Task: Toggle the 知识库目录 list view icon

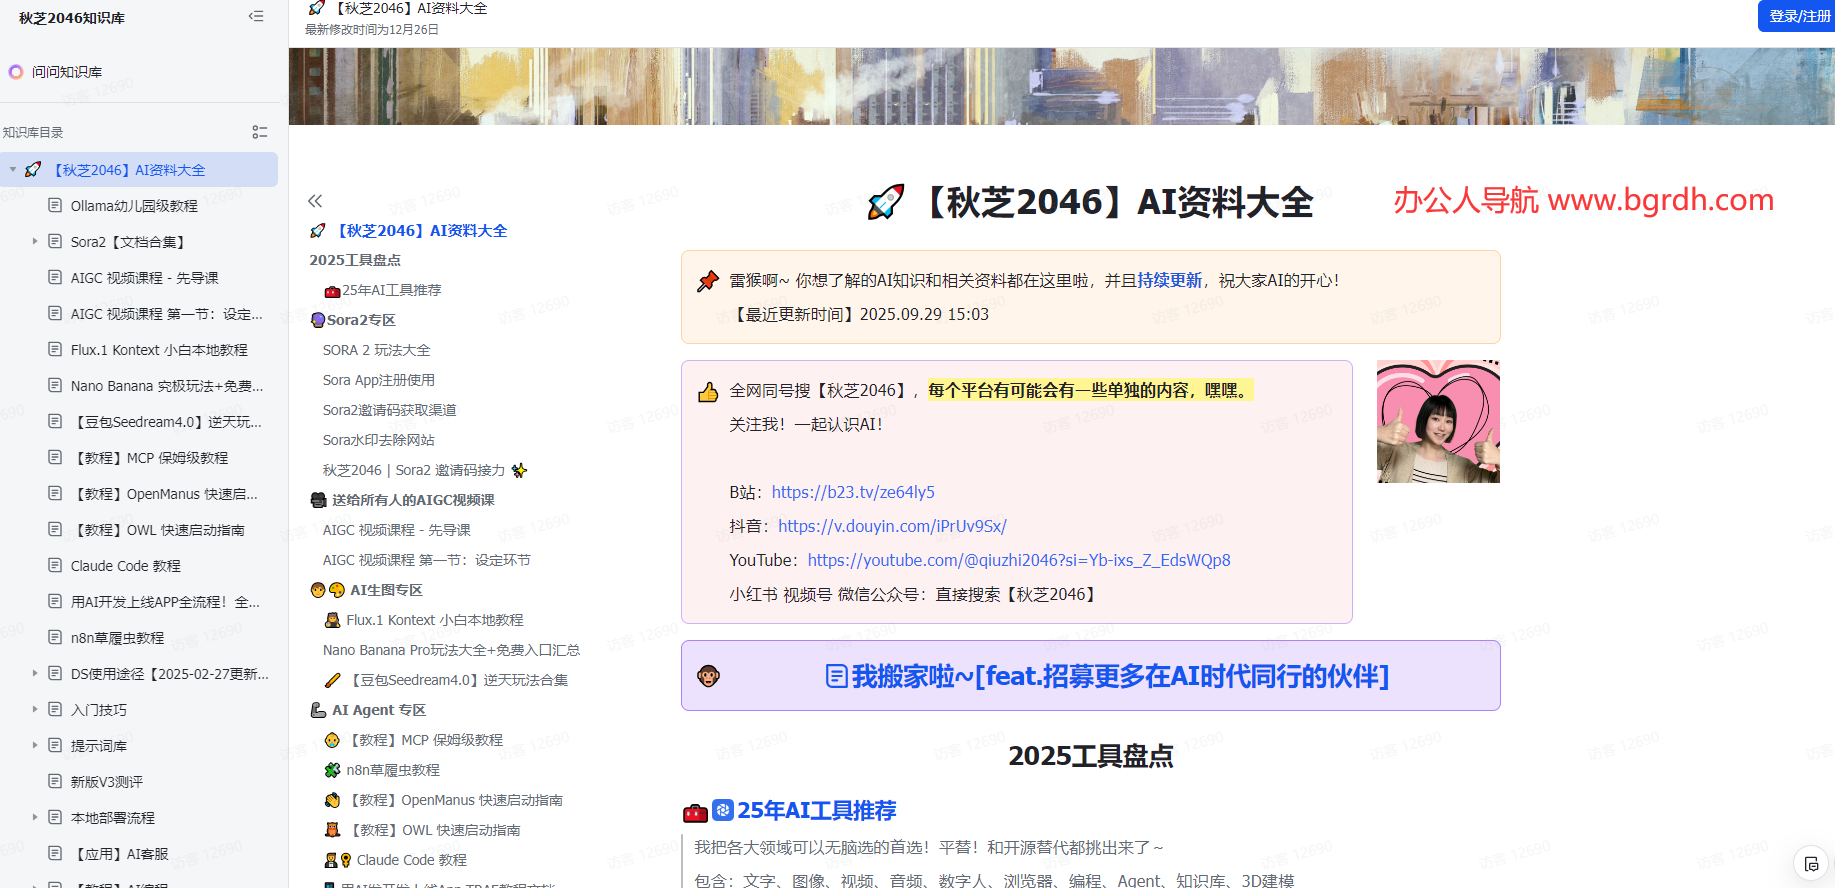Action: tap(260, 132)
